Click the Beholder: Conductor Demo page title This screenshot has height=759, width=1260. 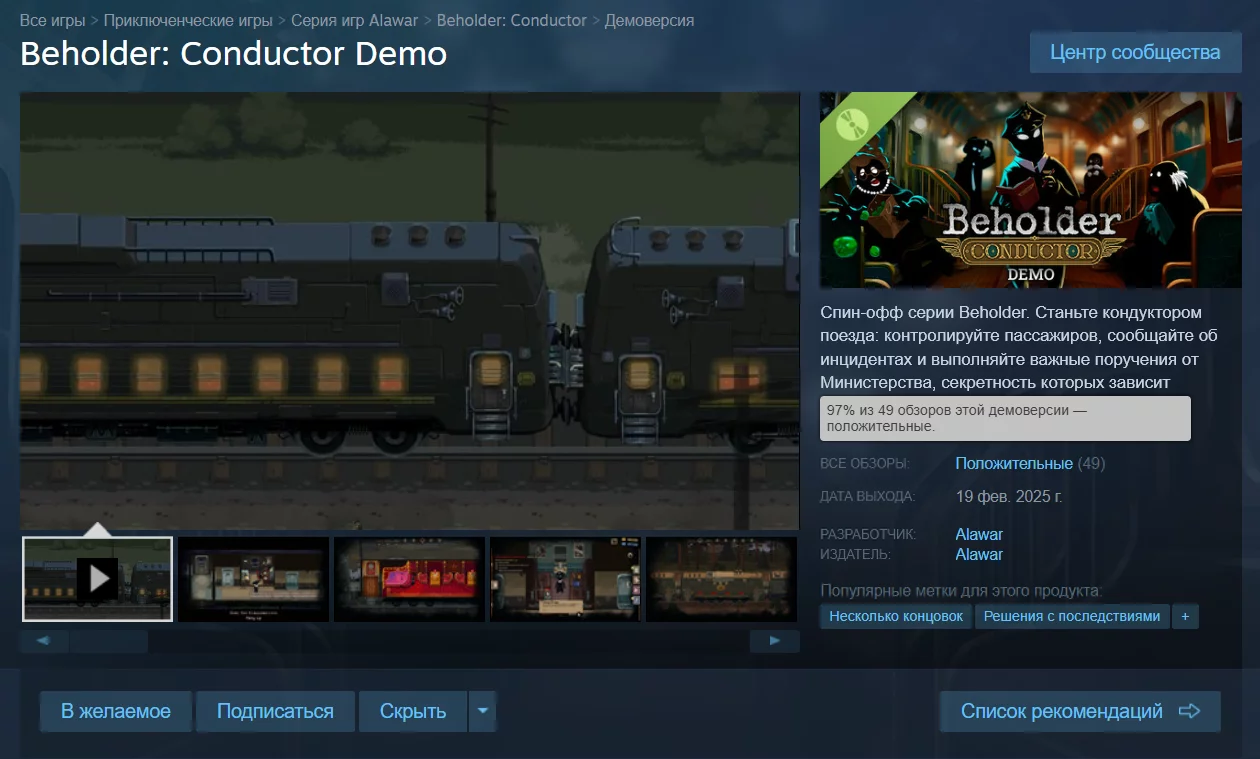pyautogui.click(x=234, y=53)
